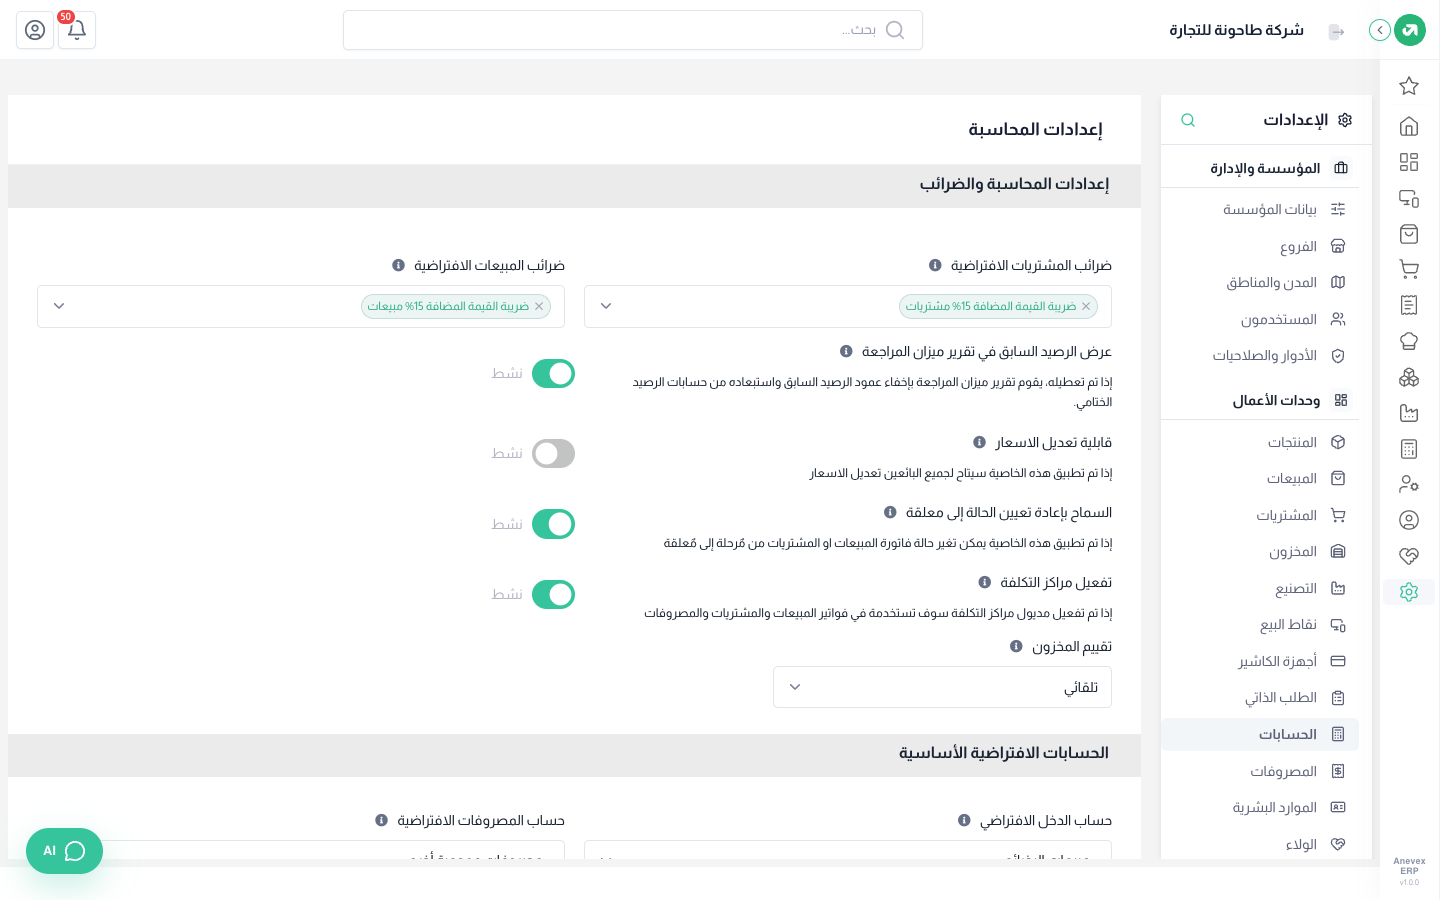
Task: Click the info icon beside تقييم المخزون
Action: coord(1016,646)
